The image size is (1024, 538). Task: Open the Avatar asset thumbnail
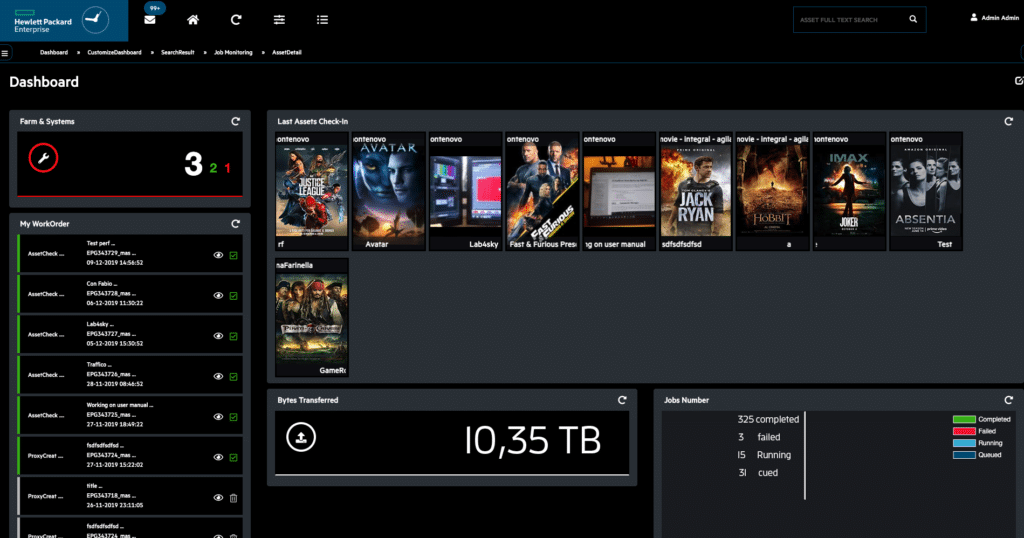tap(389, 191)
